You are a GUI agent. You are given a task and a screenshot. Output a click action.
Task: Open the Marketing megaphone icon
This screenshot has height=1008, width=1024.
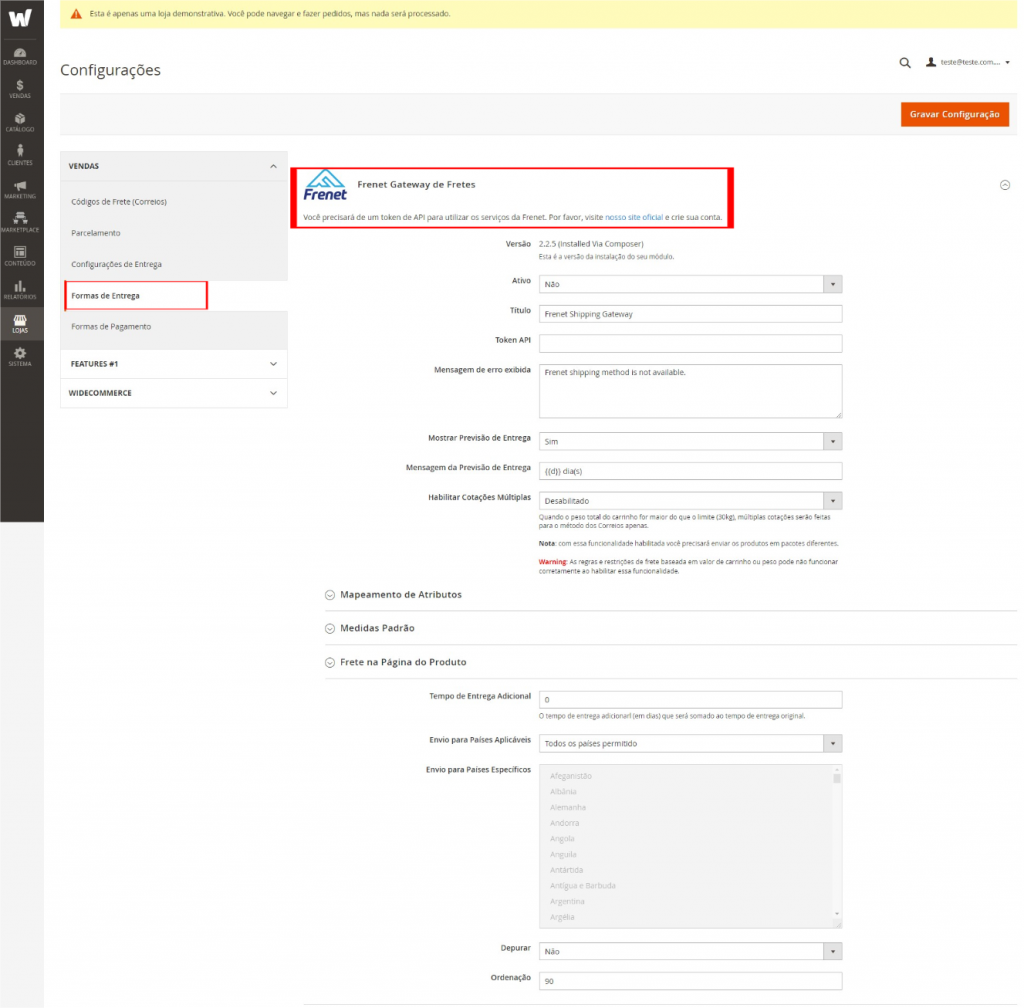[x=20, y=190]
